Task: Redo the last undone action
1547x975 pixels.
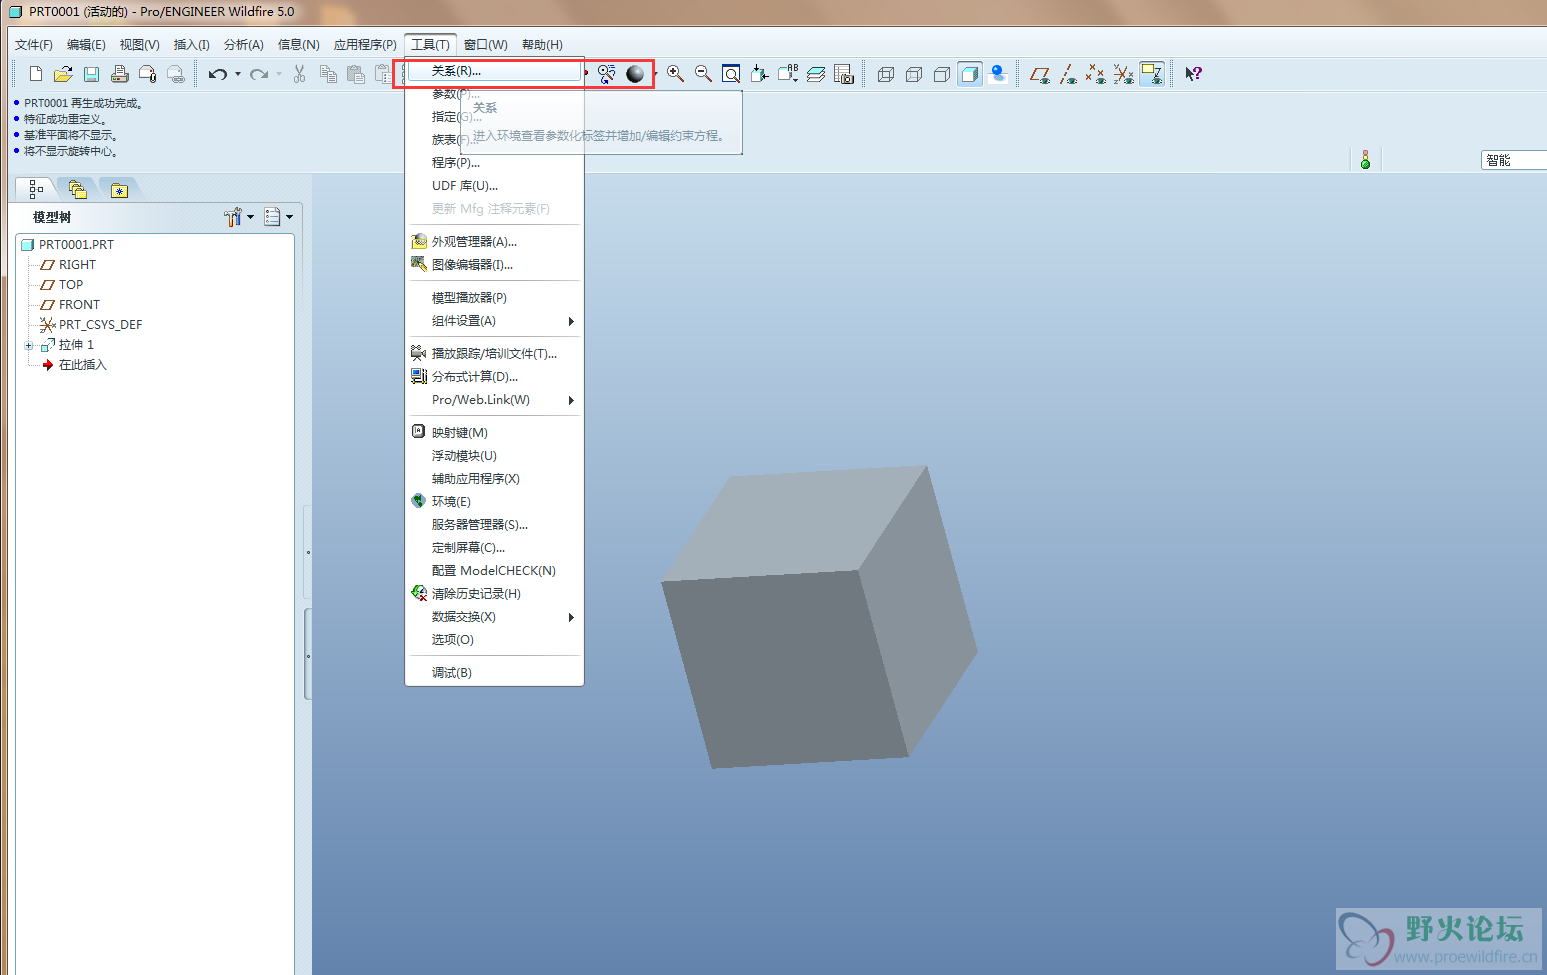Action: point(259,74)
